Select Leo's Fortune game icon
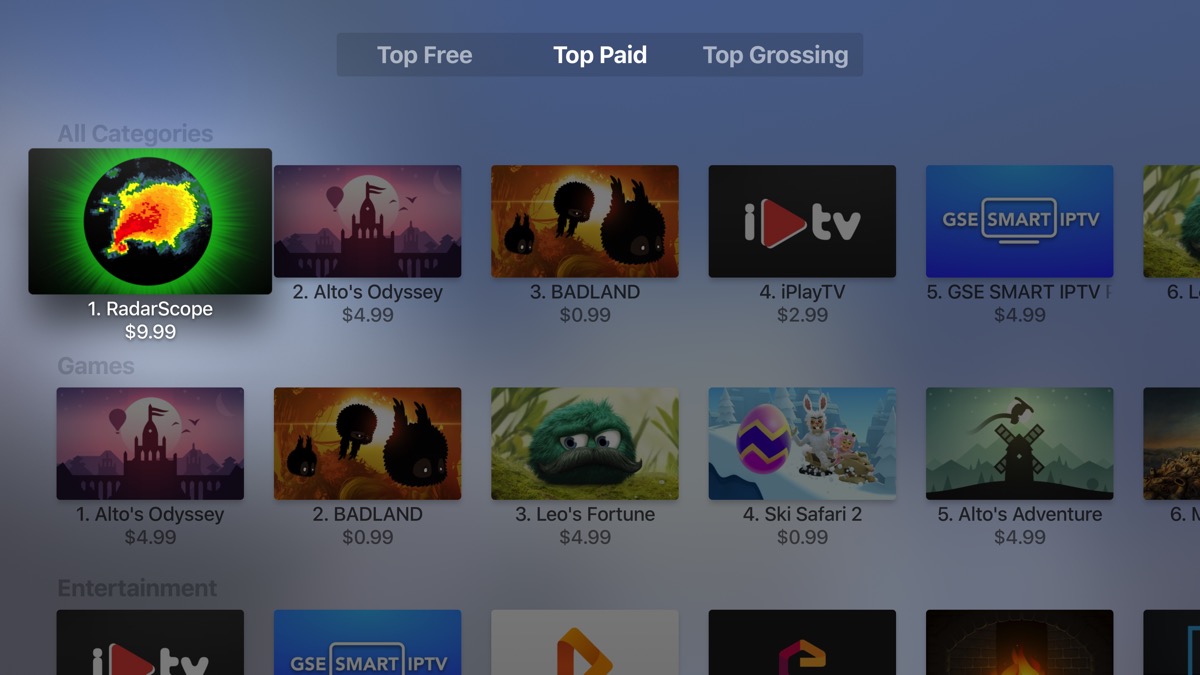The image size is (1200, 675). [x=585, y=444]
